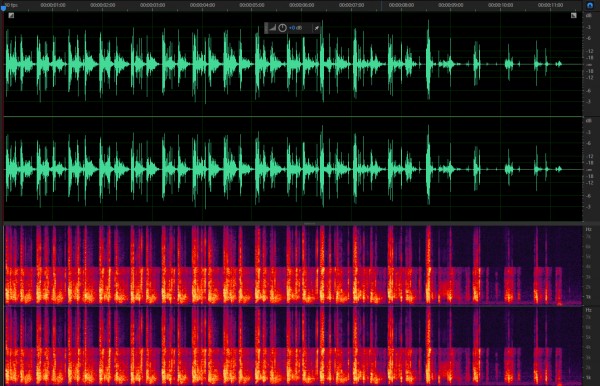Click the 00:00:11:00 mark on the ruler
The image size is (600, 386).
[550, 5]
